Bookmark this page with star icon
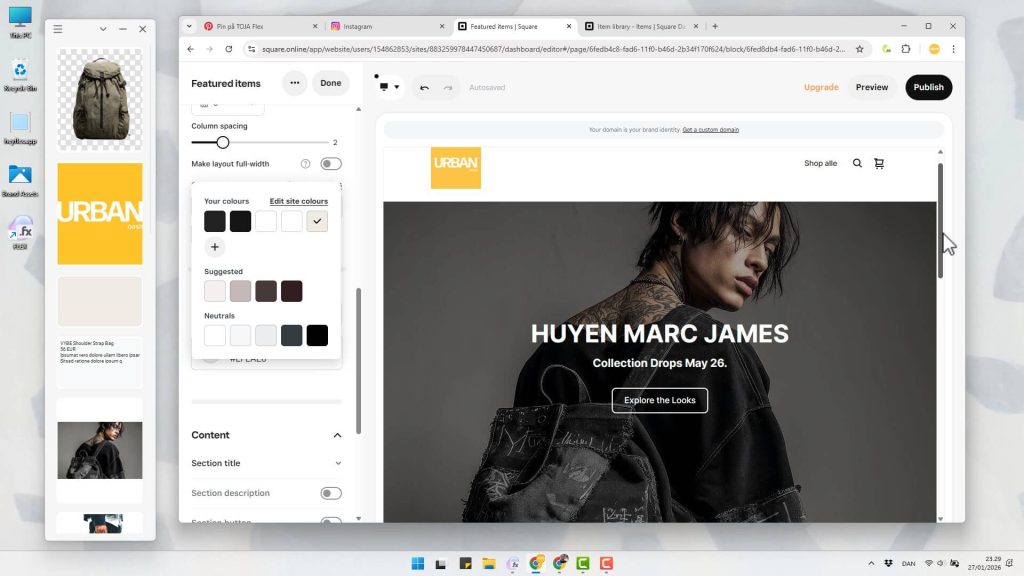This screenshot has width=1024, height=576. (859, 48)
